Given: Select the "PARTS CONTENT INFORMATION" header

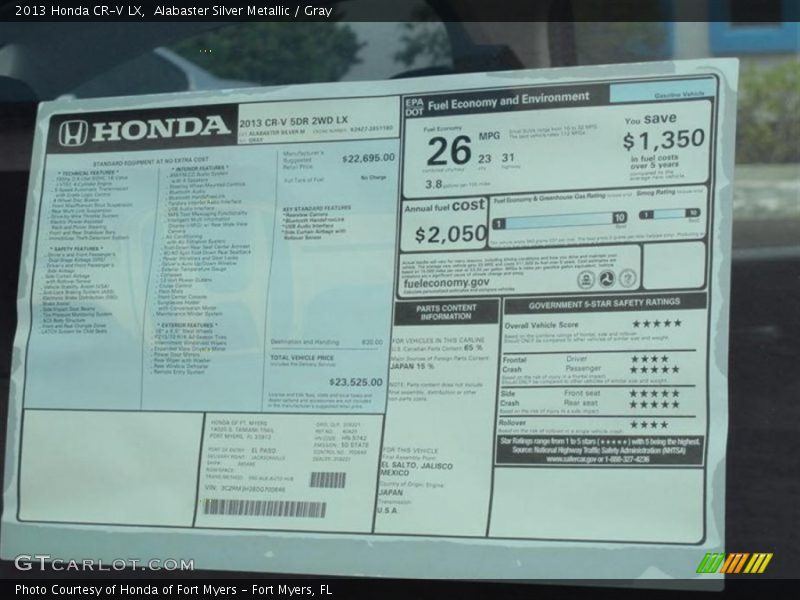Looking at the screenshot, I should tap(446, 312).
